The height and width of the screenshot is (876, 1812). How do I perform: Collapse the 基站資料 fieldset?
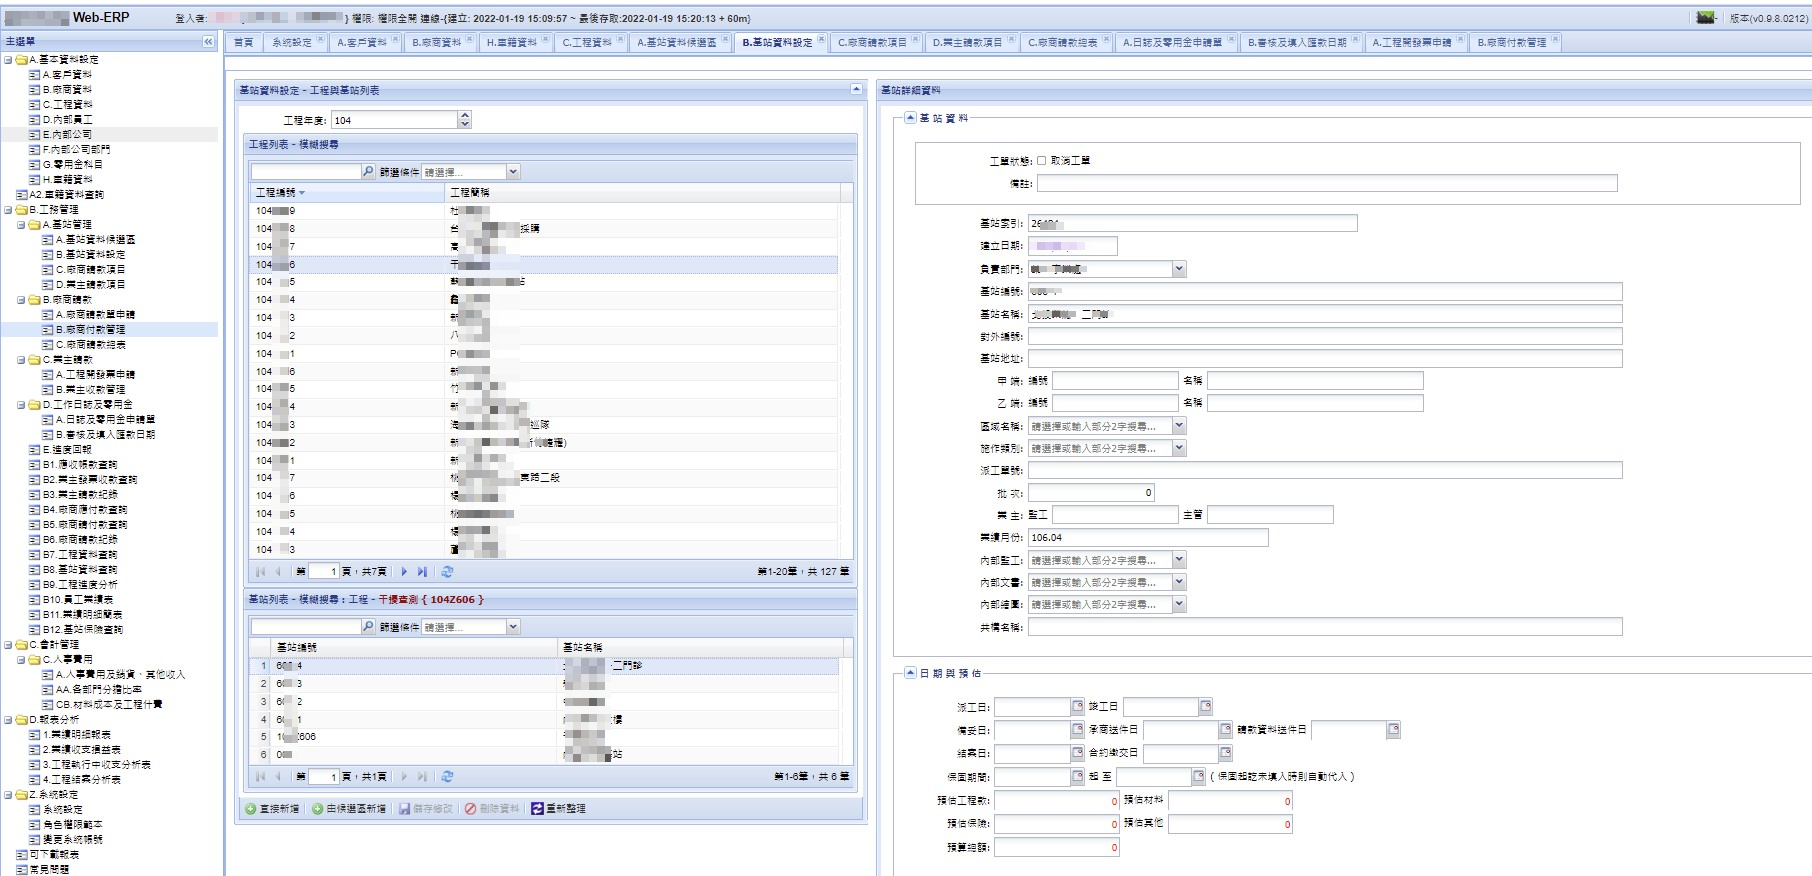pos(910,117)
